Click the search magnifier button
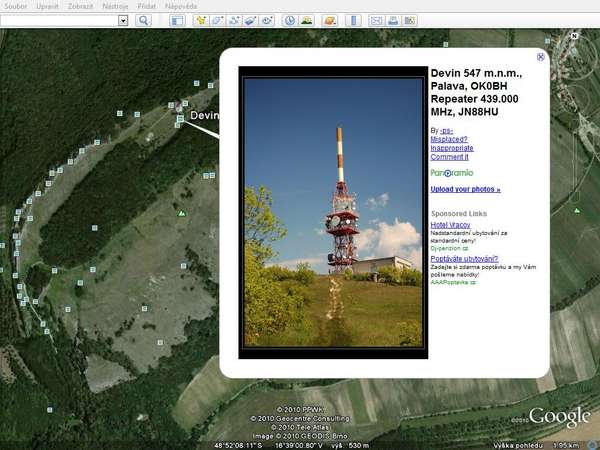The width and height of the screenshot is (600, 450). coord(143,20)
